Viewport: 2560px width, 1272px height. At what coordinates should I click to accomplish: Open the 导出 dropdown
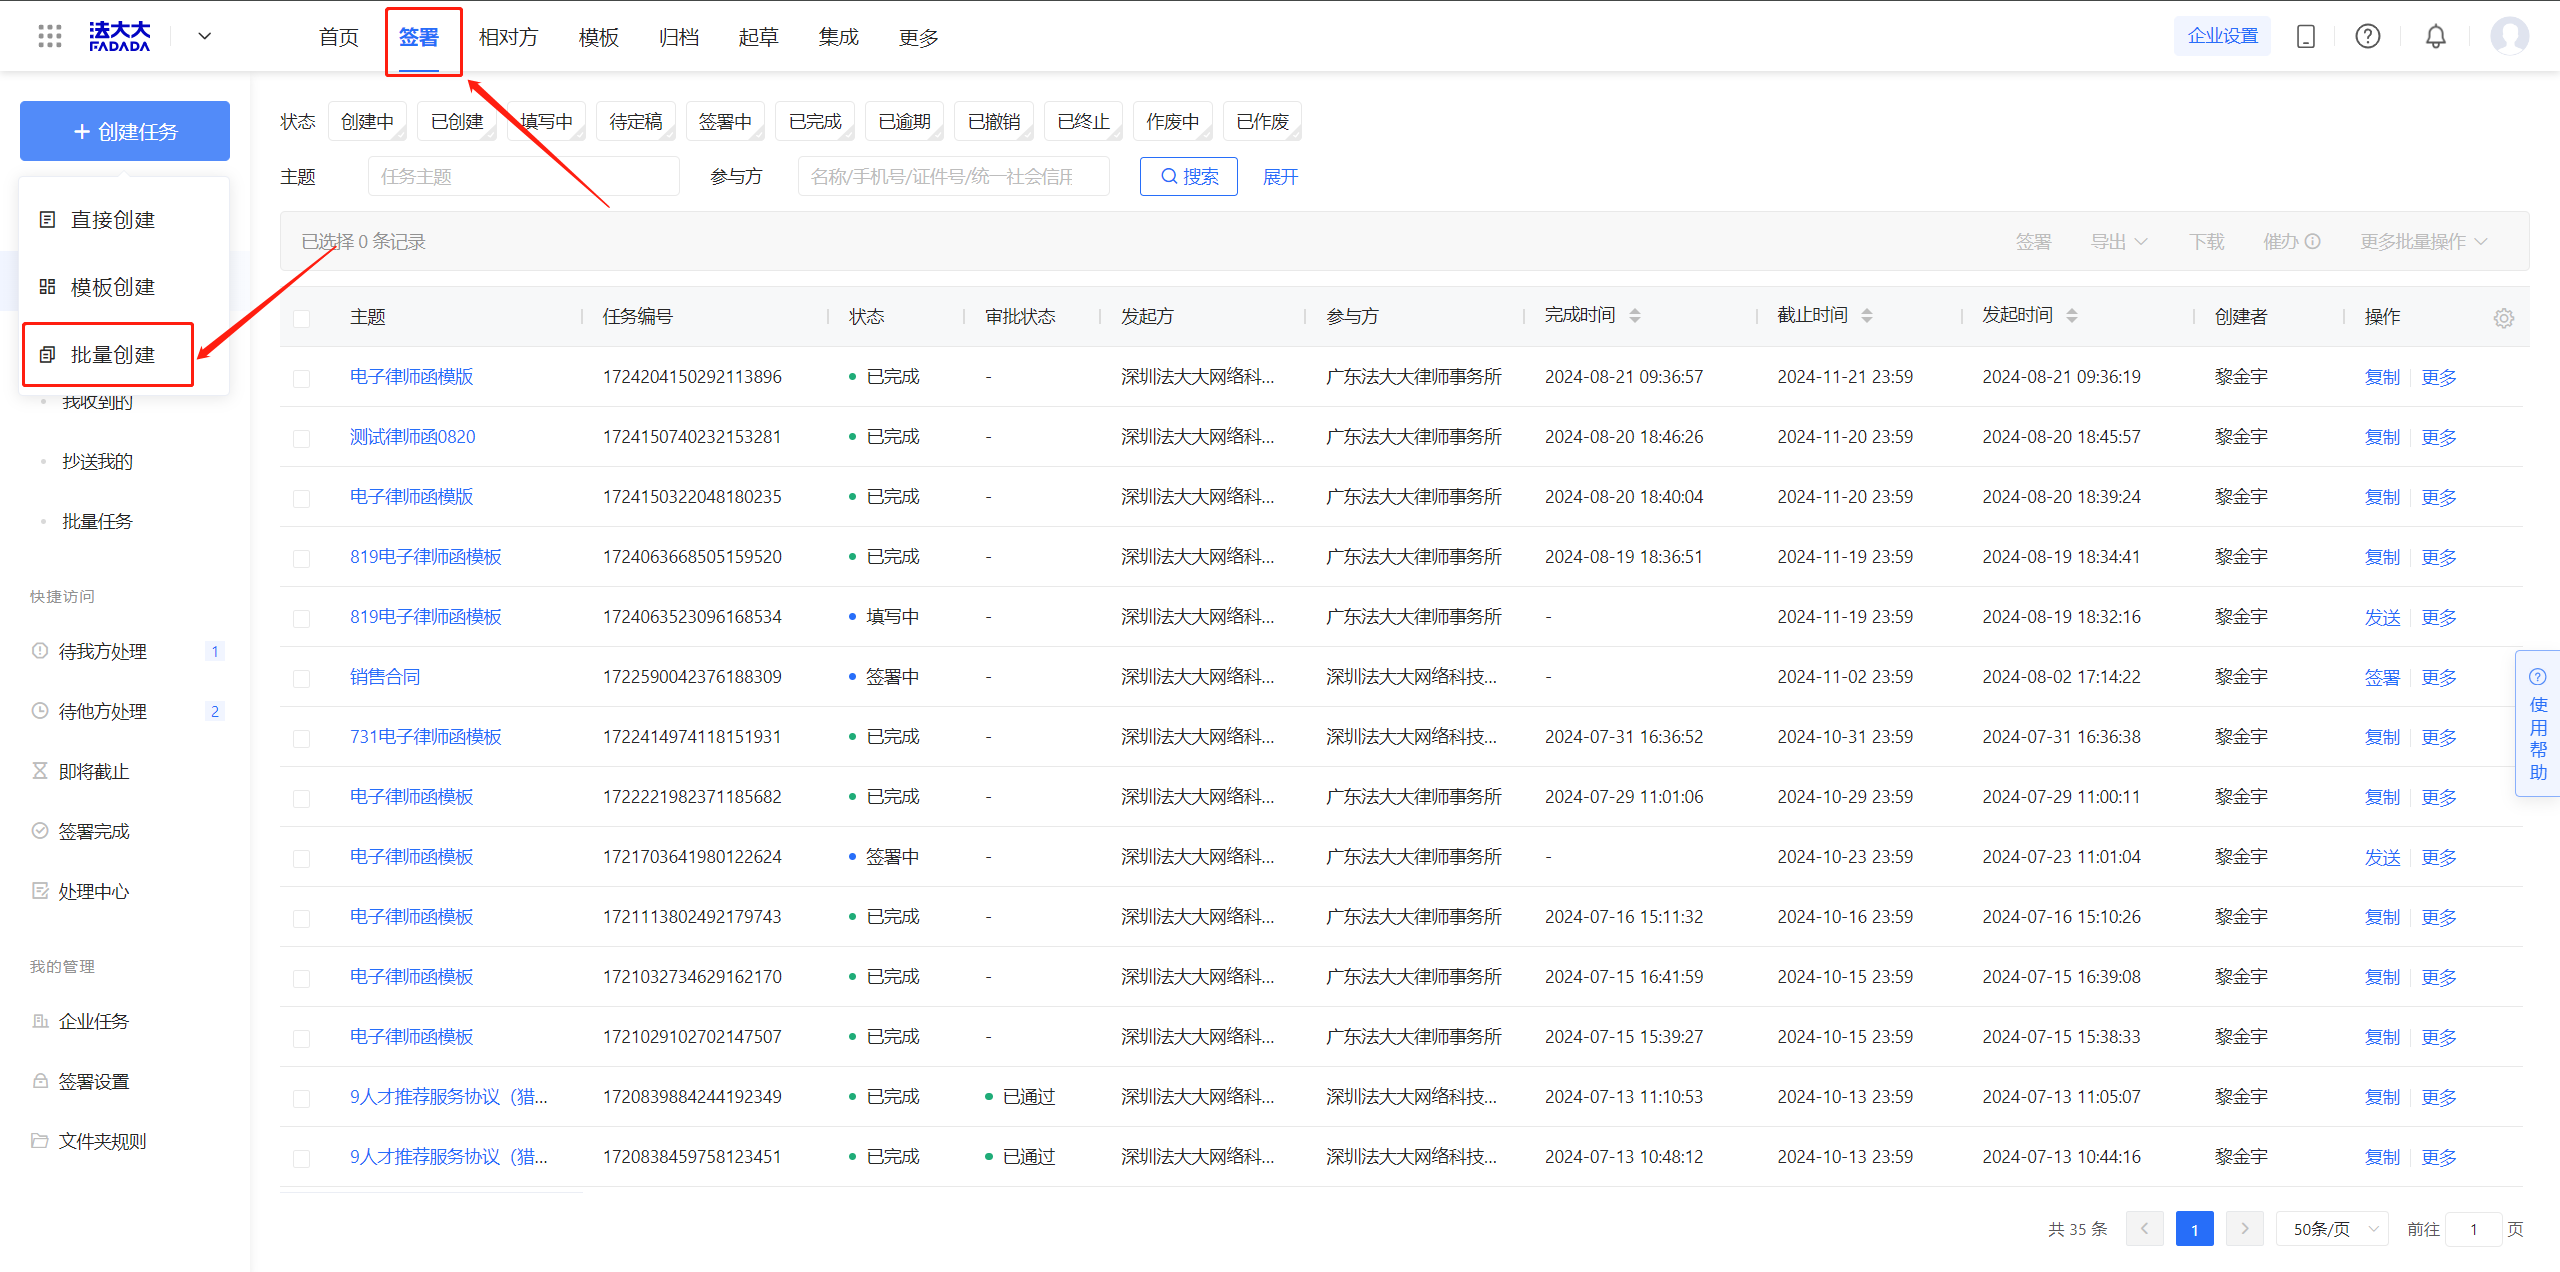[x=2119, y=242]
